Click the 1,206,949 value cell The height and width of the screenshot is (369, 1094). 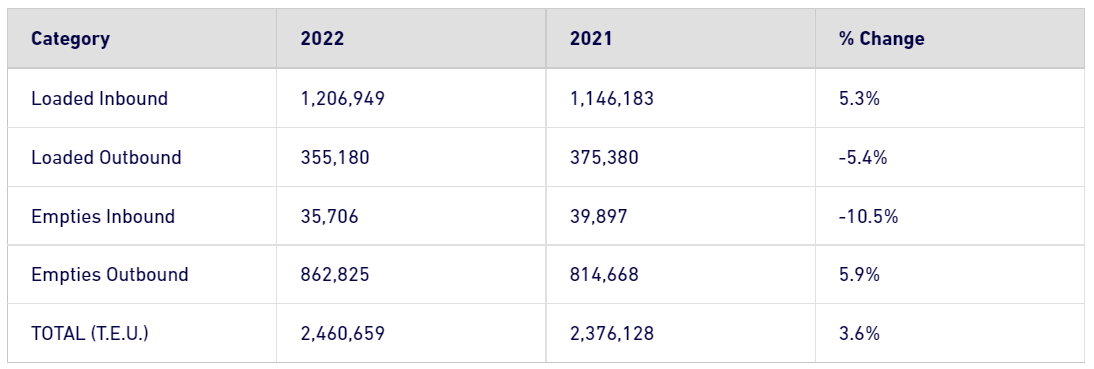click(343, 98)
